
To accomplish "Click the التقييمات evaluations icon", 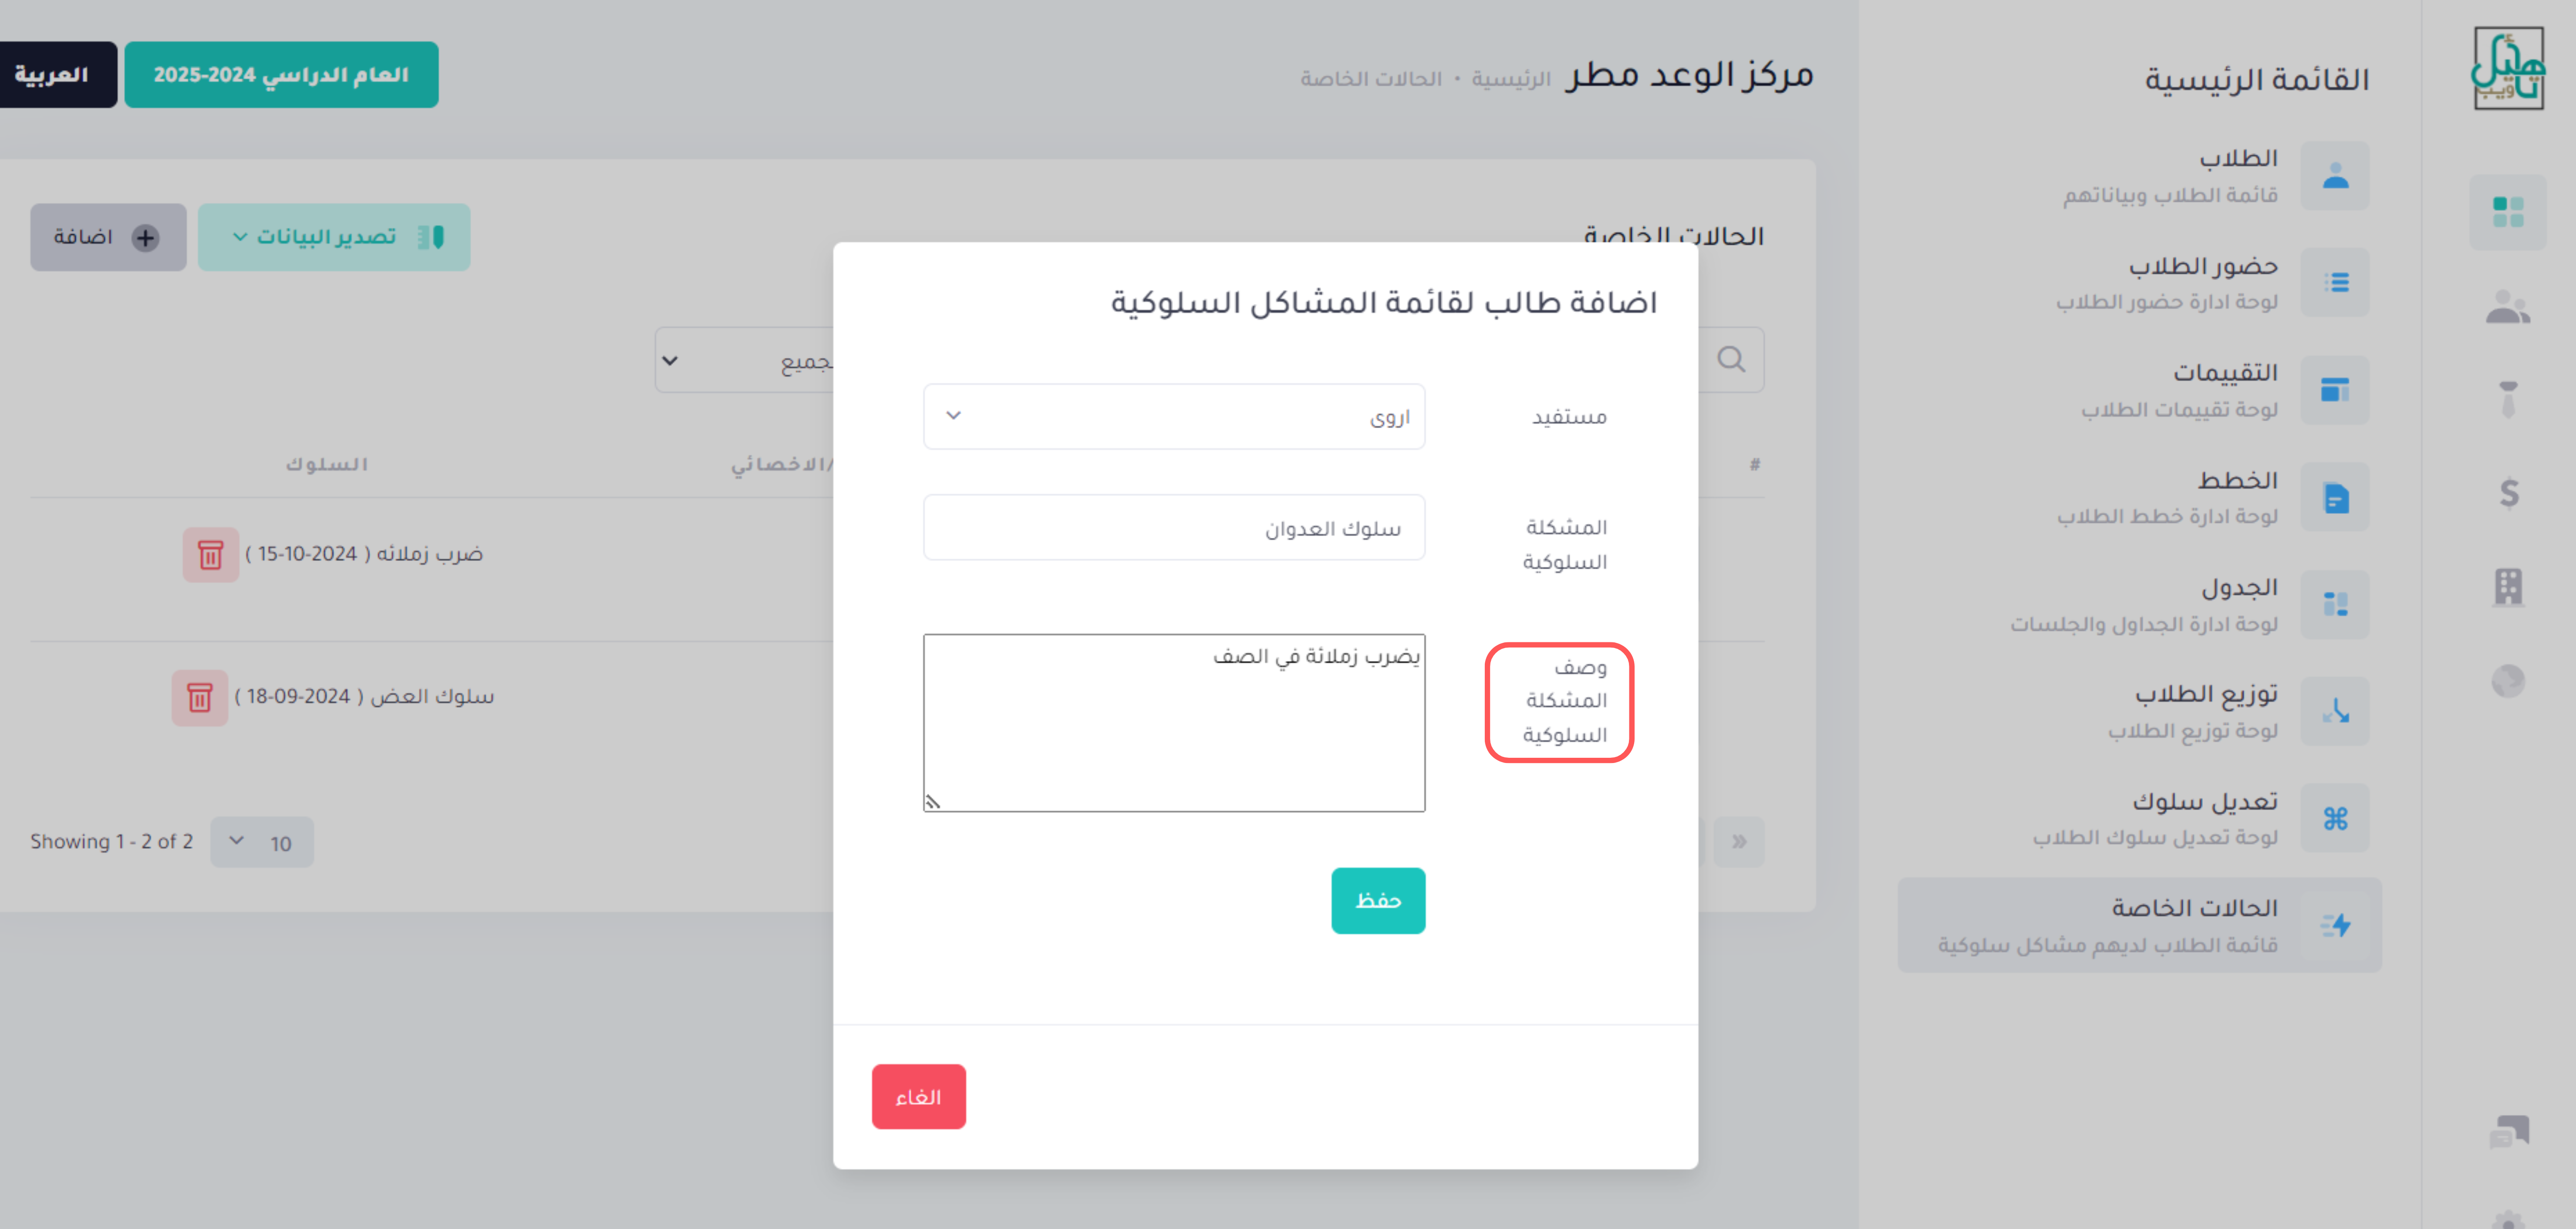I will pyautogui.click(x=2335, y=390).
